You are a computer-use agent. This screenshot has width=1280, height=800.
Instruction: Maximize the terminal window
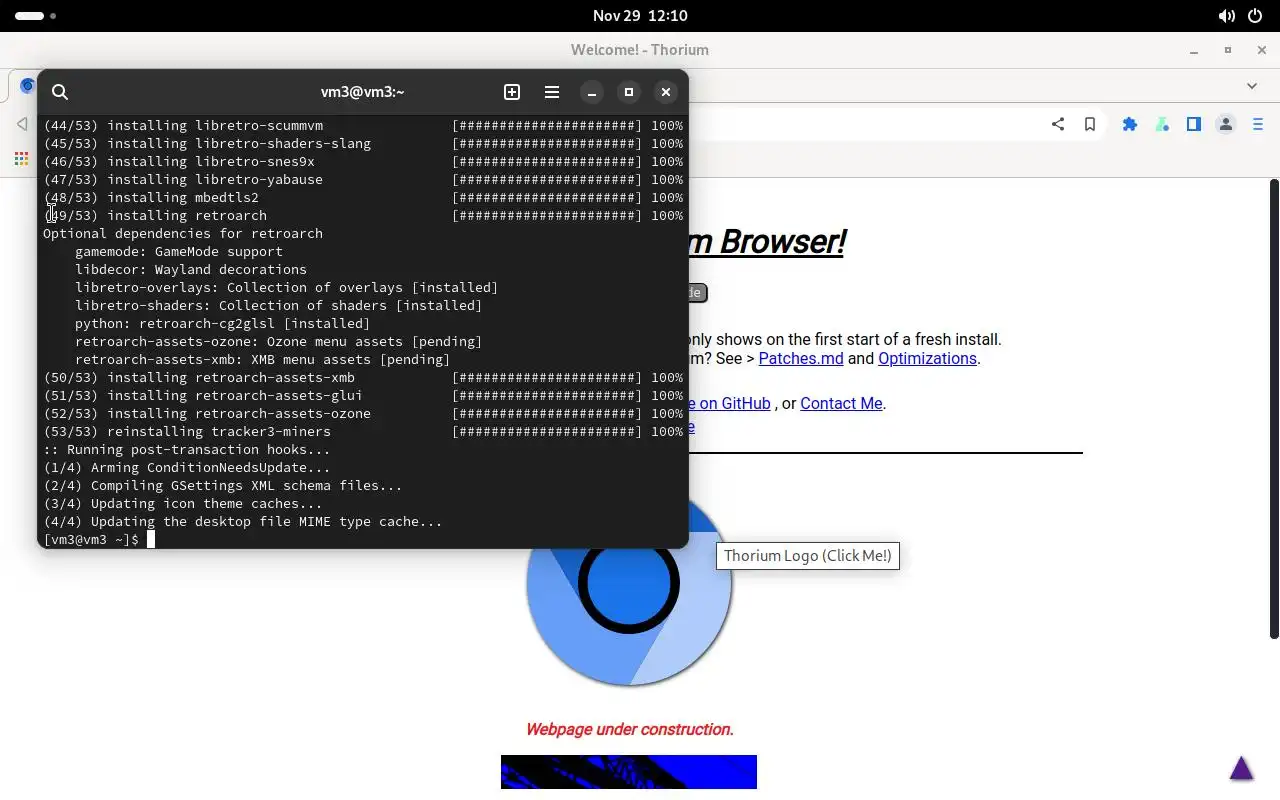[629, 92]
